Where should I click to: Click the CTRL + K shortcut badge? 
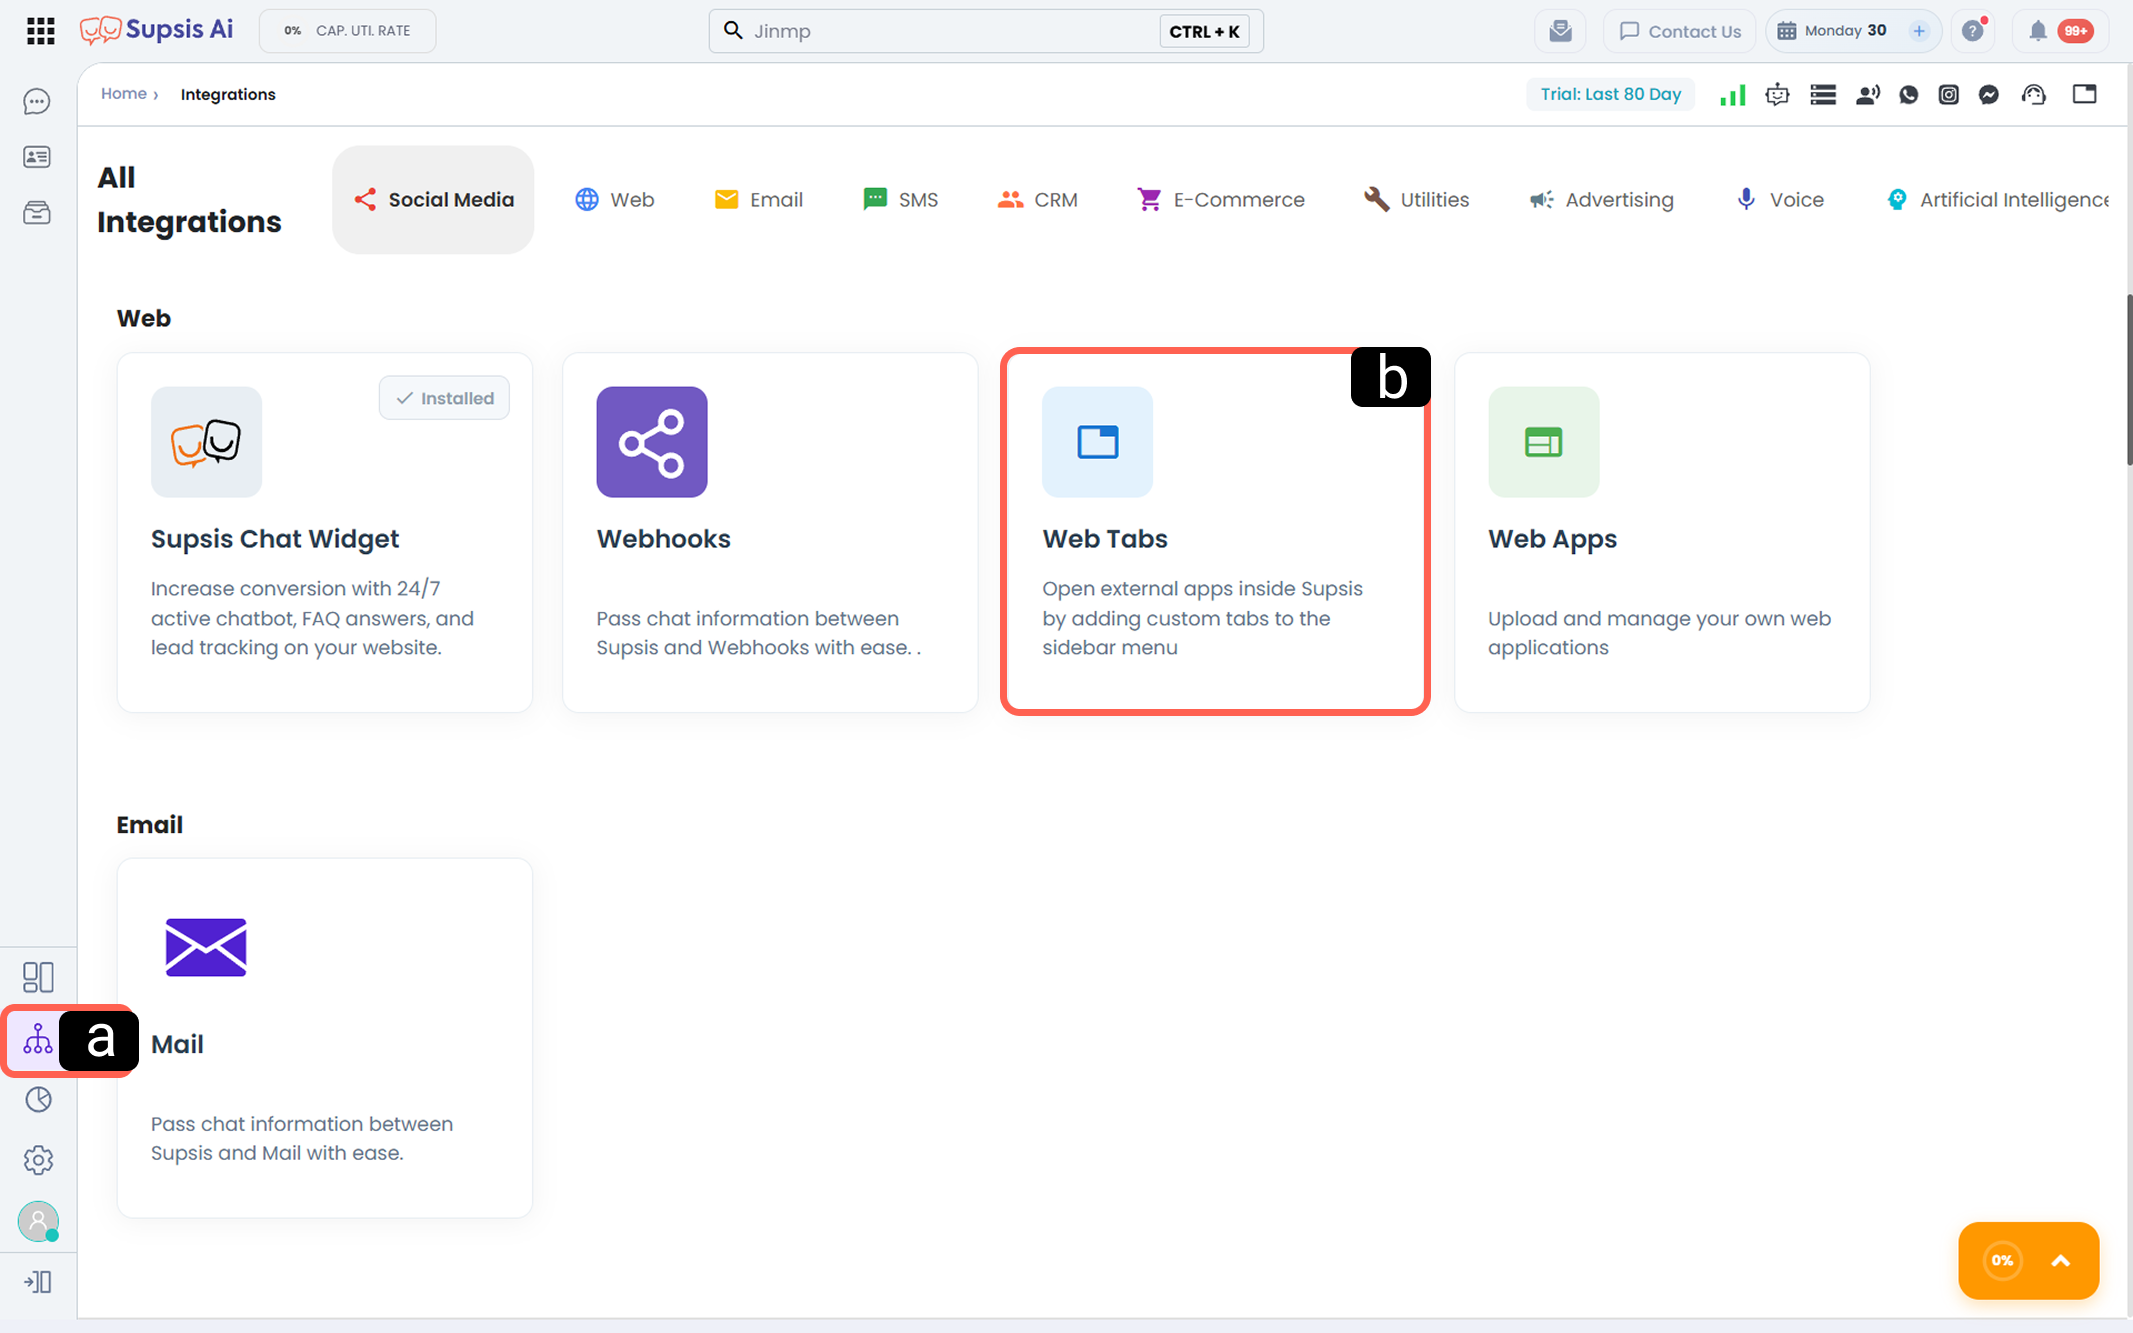(x=1204, y=31)
